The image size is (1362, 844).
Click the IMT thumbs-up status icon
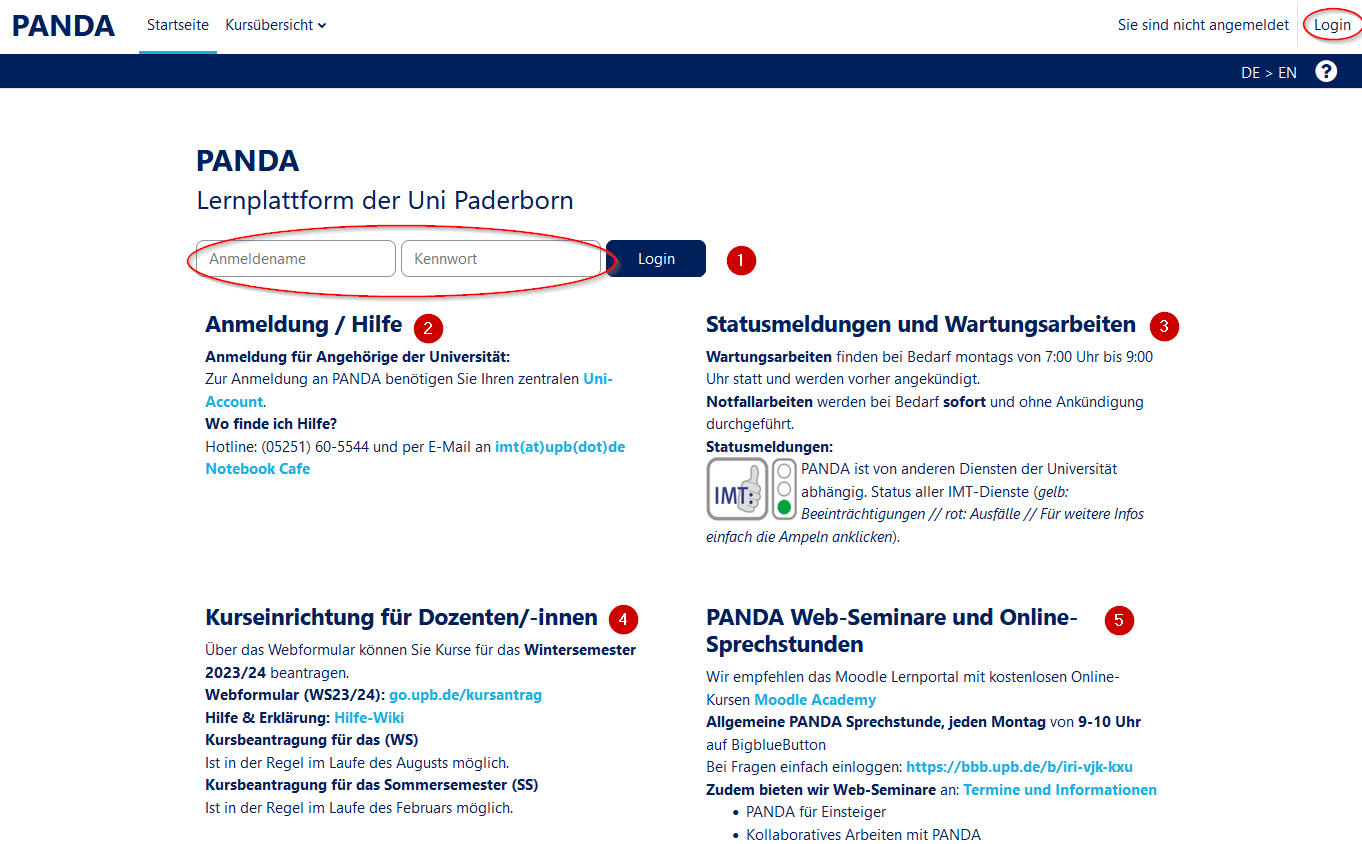point(737,489)
